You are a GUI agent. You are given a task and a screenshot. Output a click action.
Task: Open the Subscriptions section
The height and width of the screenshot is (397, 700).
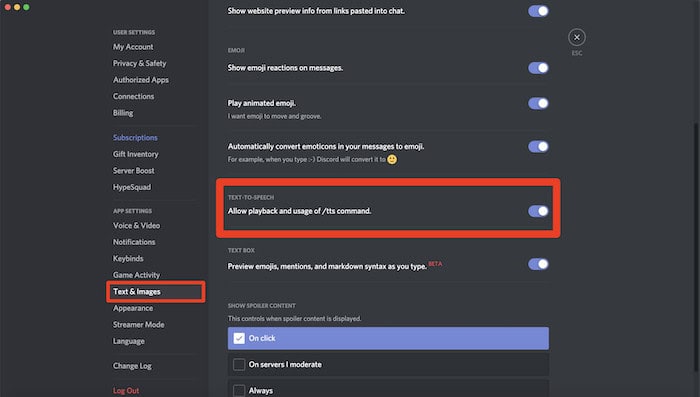pyautogui.click(x=135, y=138)
